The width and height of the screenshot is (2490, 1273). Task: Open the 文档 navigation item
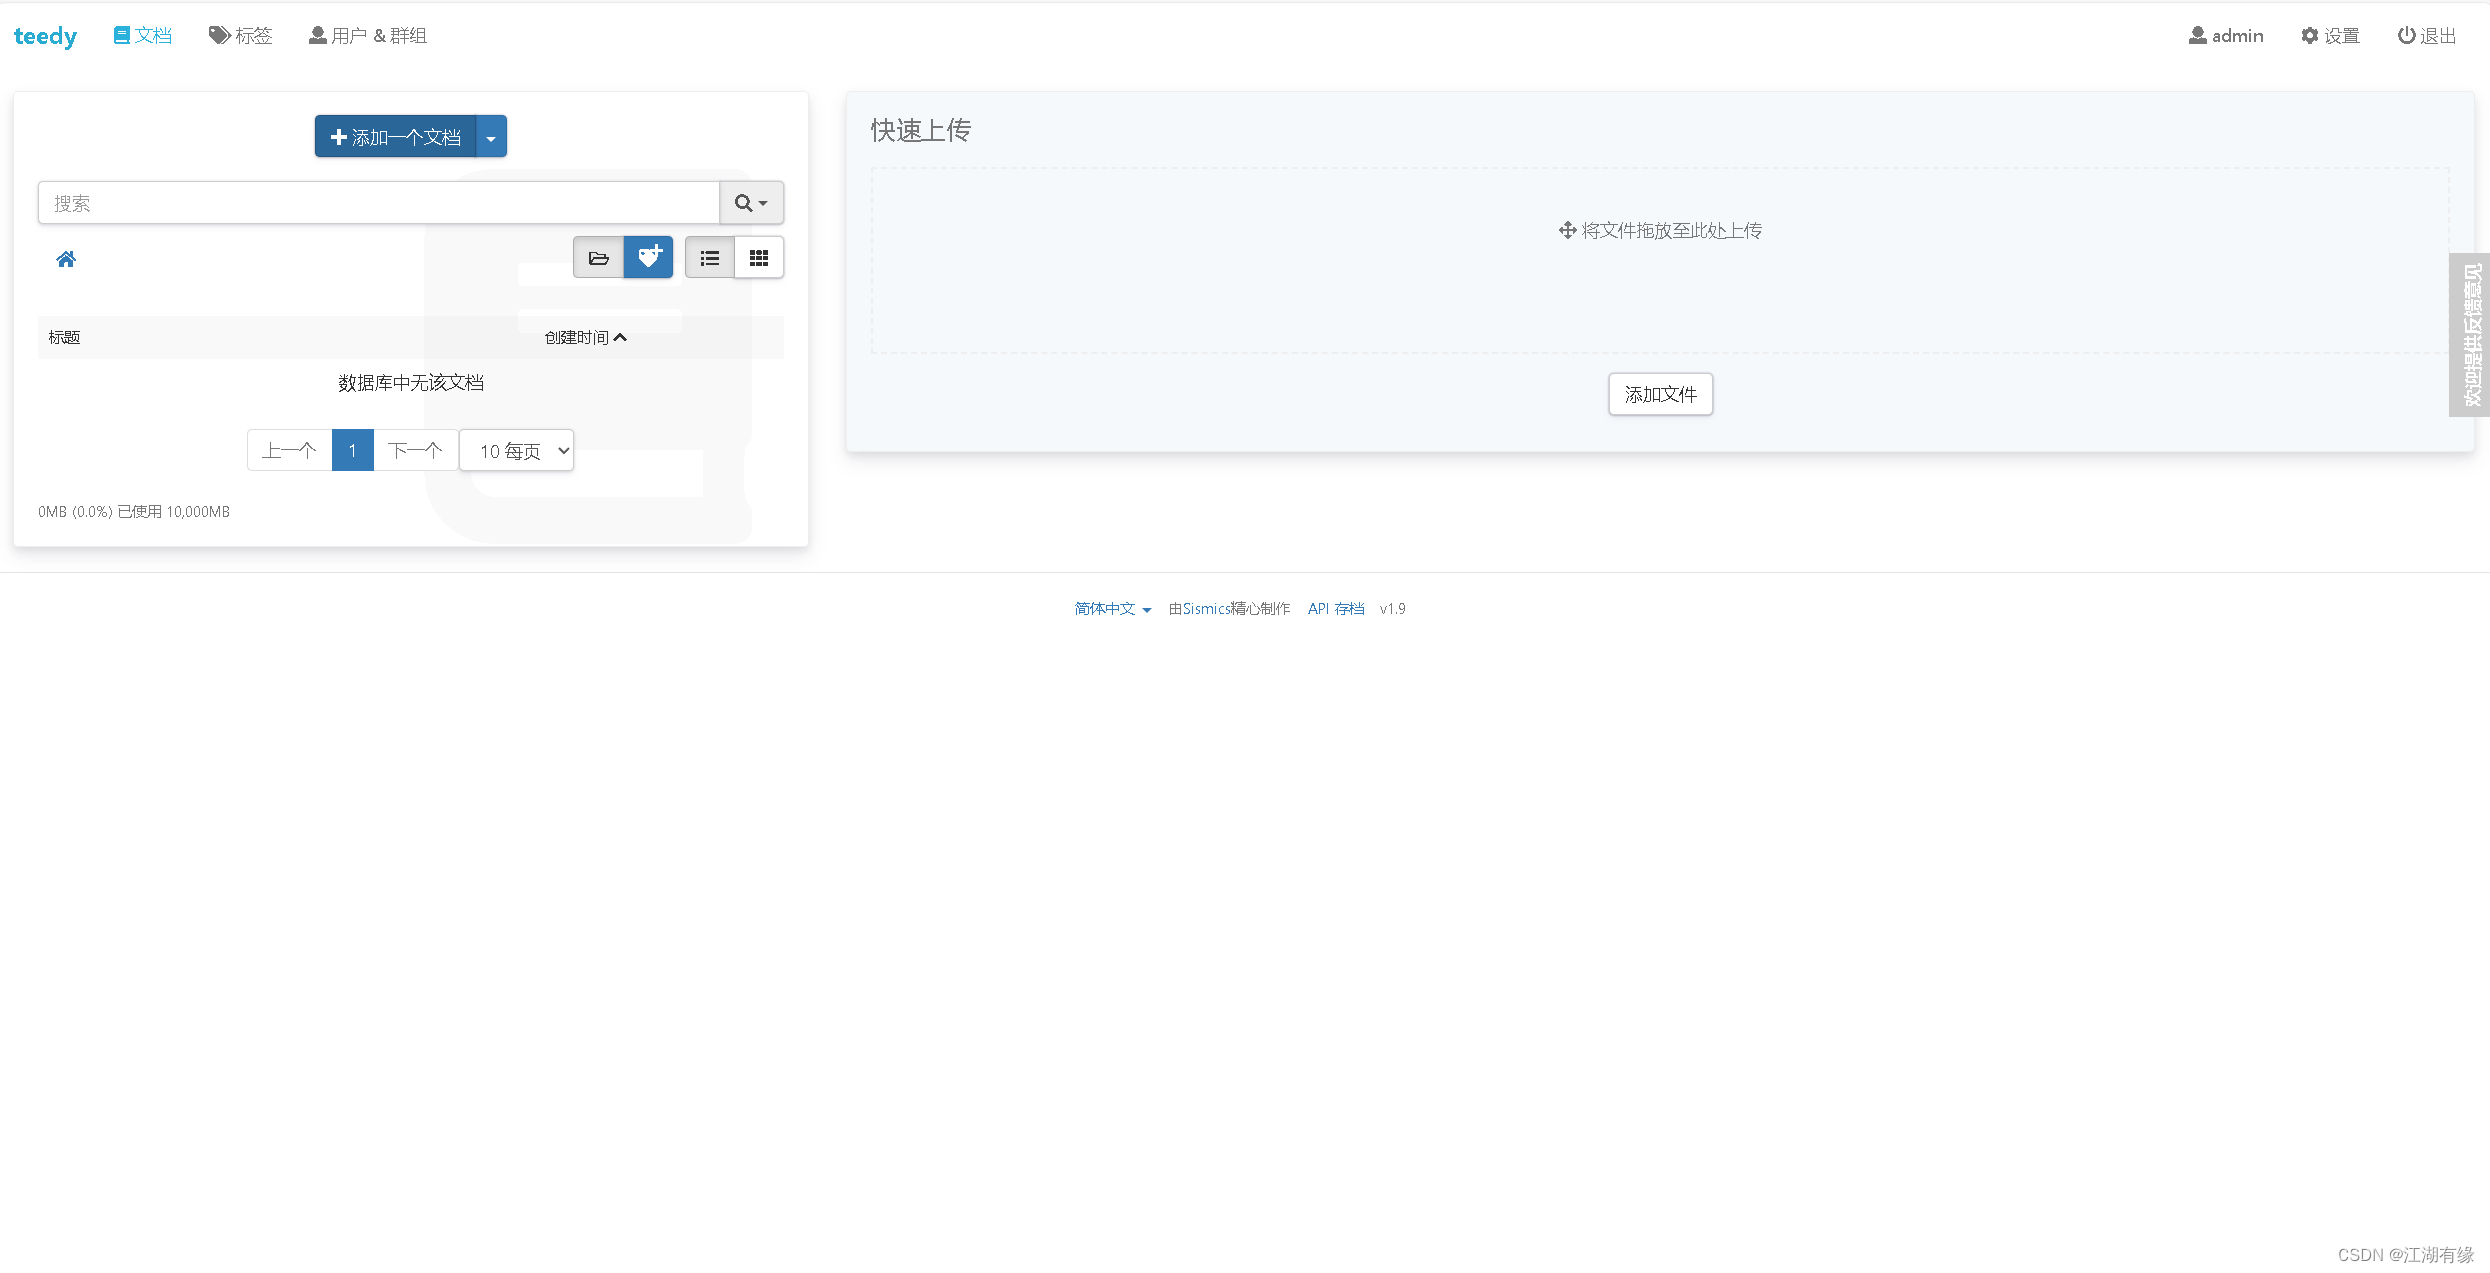[x=142, y=35]
